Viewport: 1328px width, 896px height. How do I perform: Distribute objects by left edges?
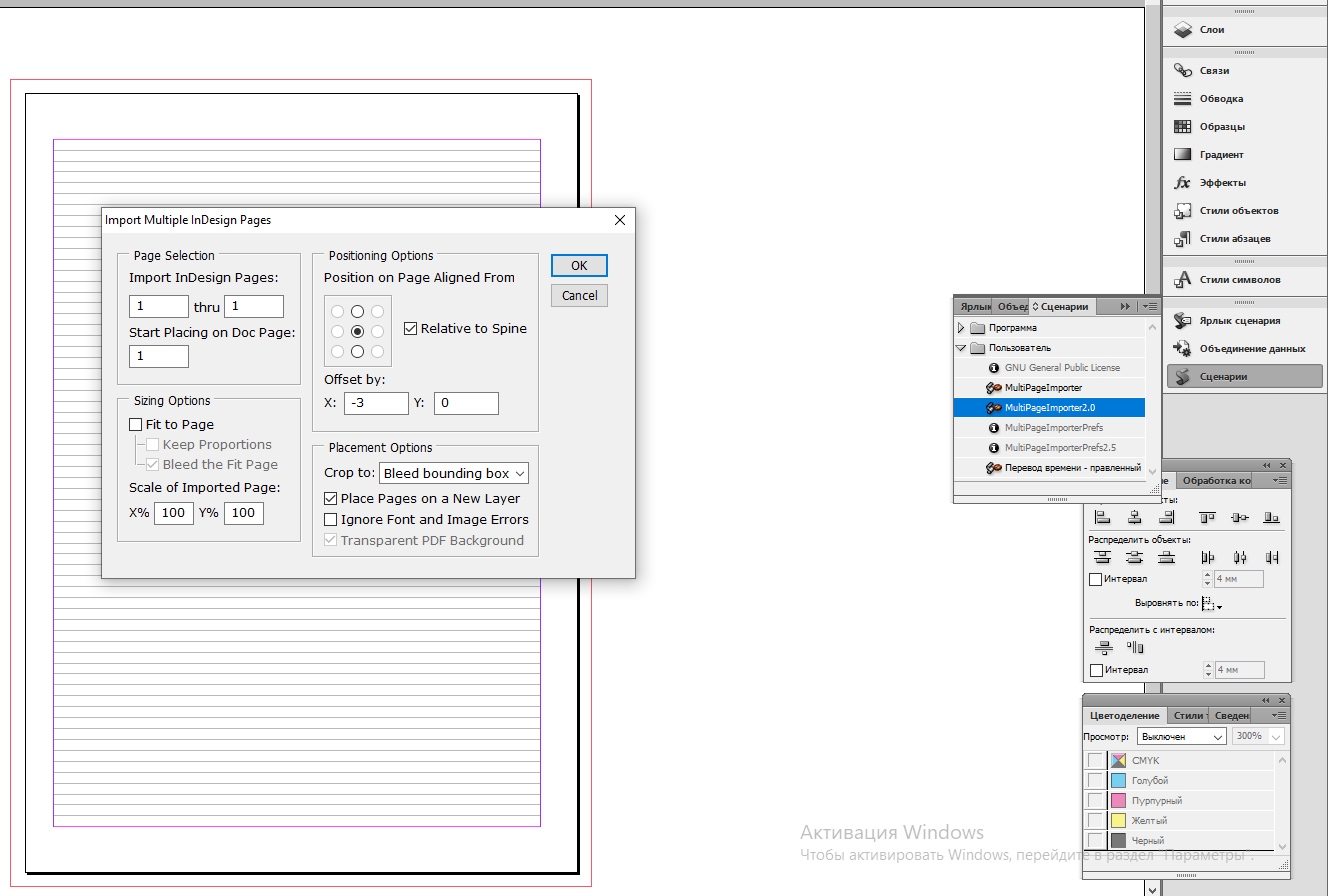point(1207,557)
